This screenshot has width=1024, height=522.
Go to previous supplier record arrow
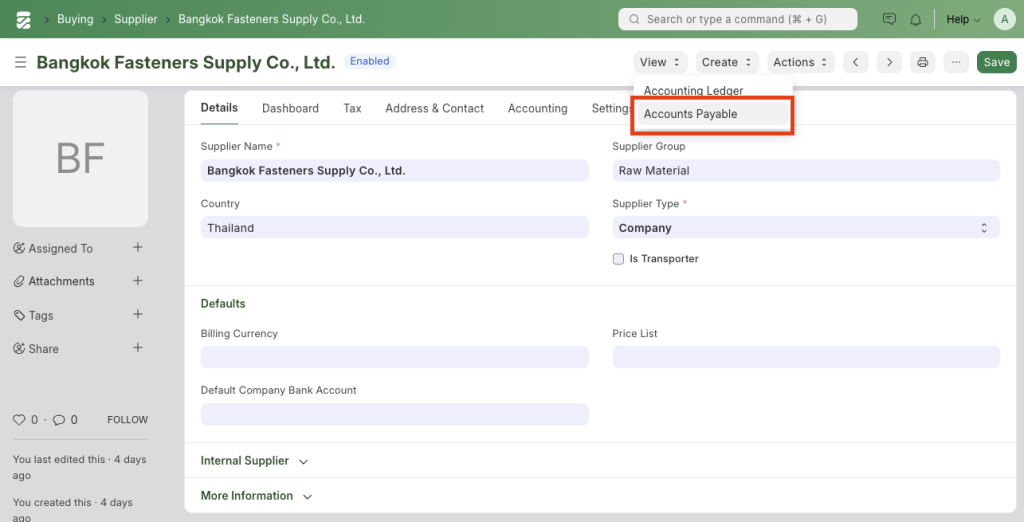855,62
